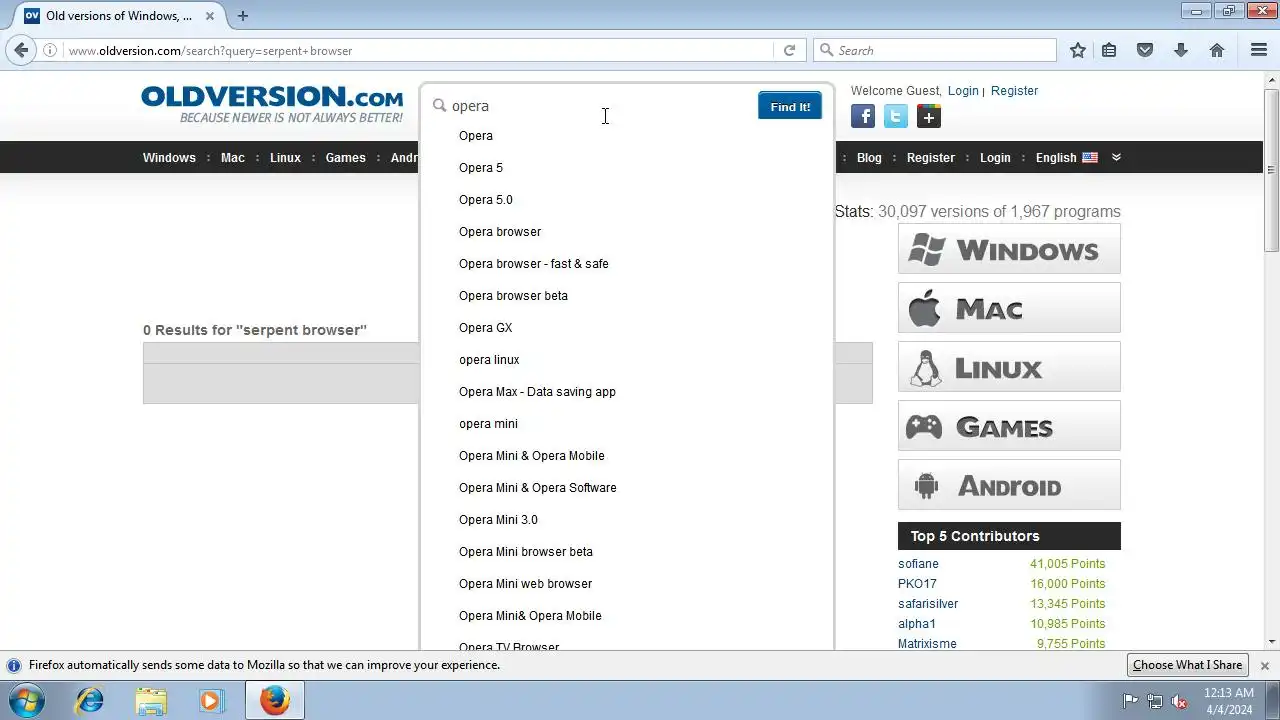The image size is (1280, 720).
Task: Click Login link beside Welcome Guest
Action: [x=963, y=90]
